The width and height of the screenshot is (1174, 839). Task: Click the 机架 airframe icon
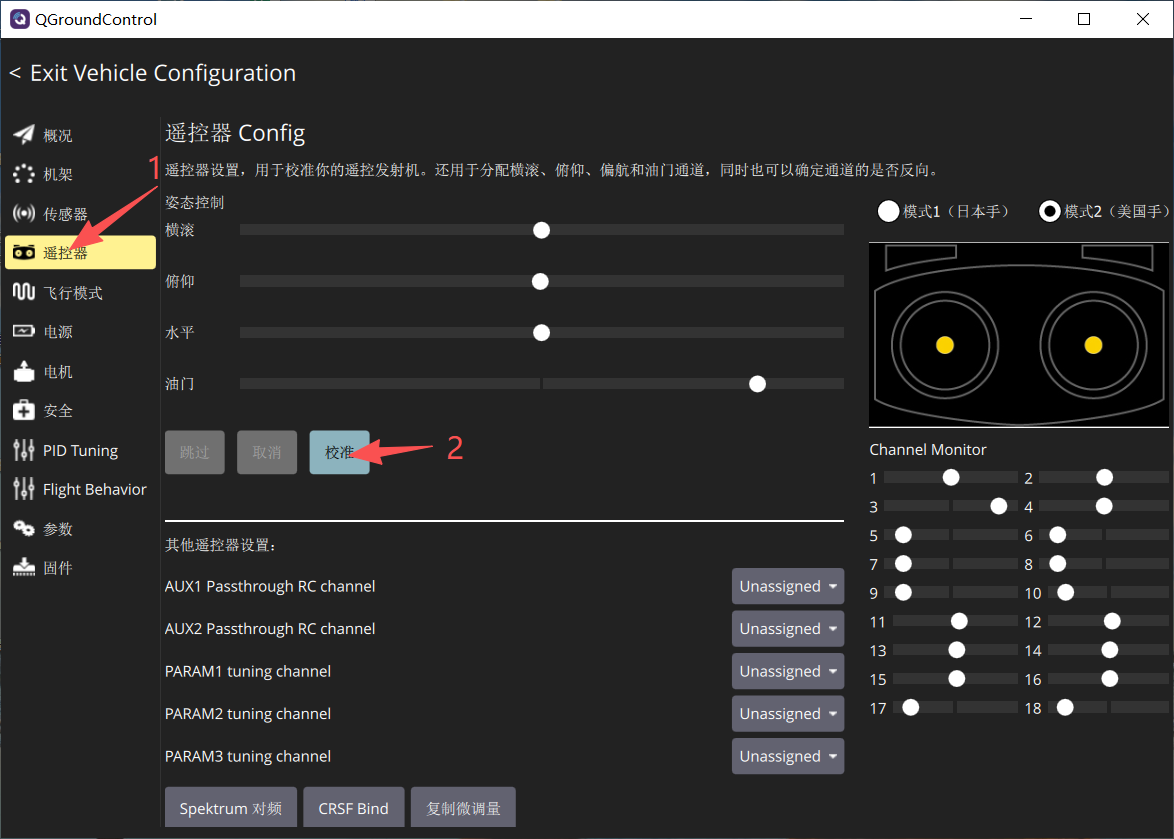24,174
